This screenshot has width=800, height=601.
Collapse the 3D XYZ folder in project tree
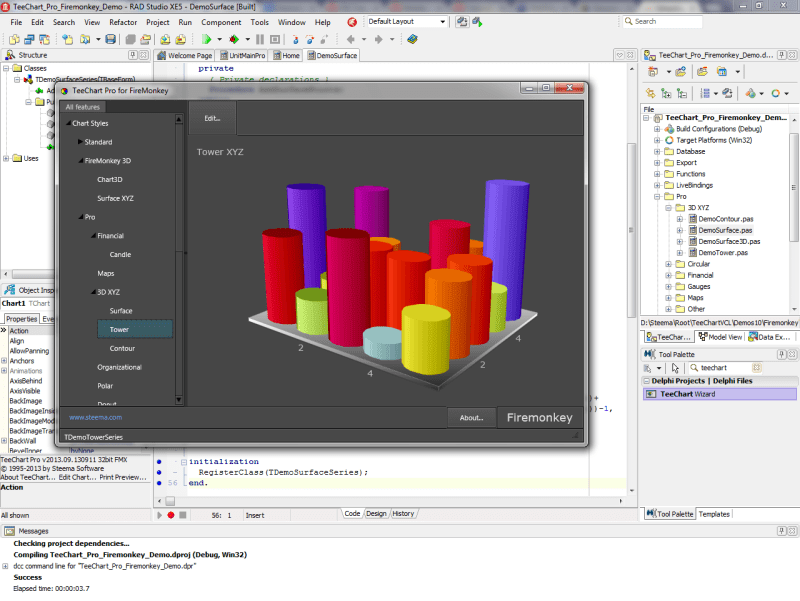(668, 207)
